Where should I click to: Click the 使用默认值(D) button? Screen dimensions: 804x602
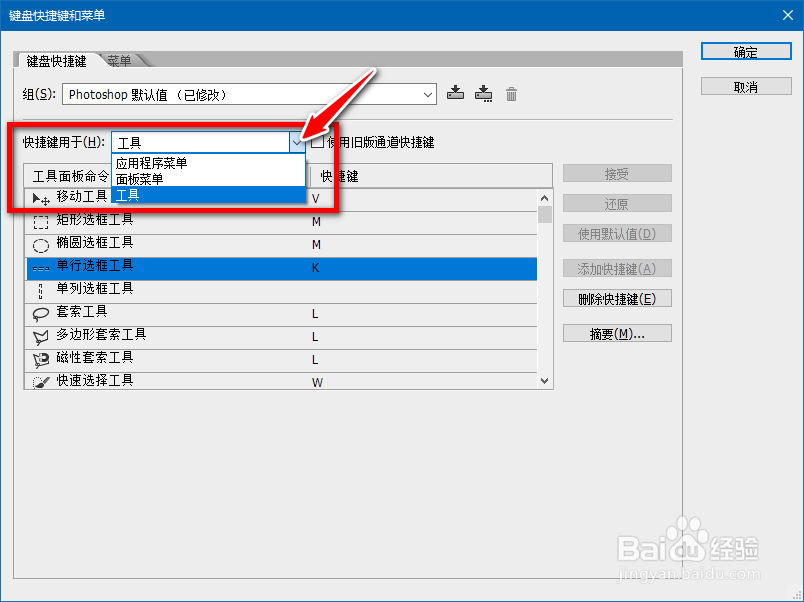[617, 234]
